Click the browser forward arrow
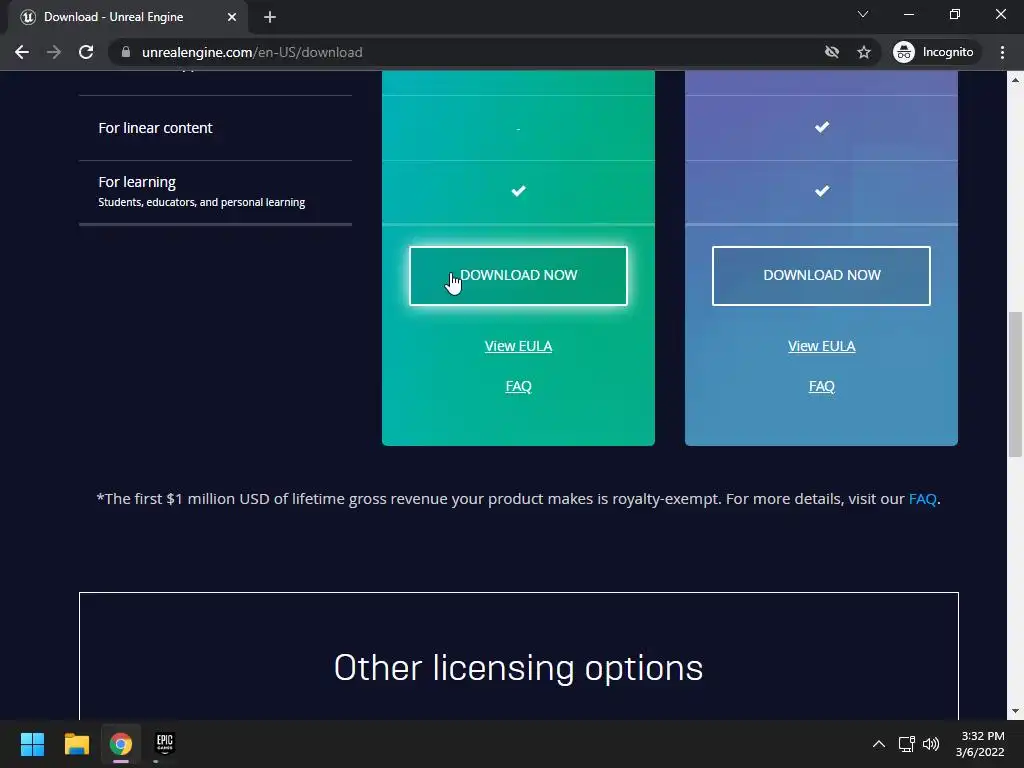 click(x=54, y=52)
